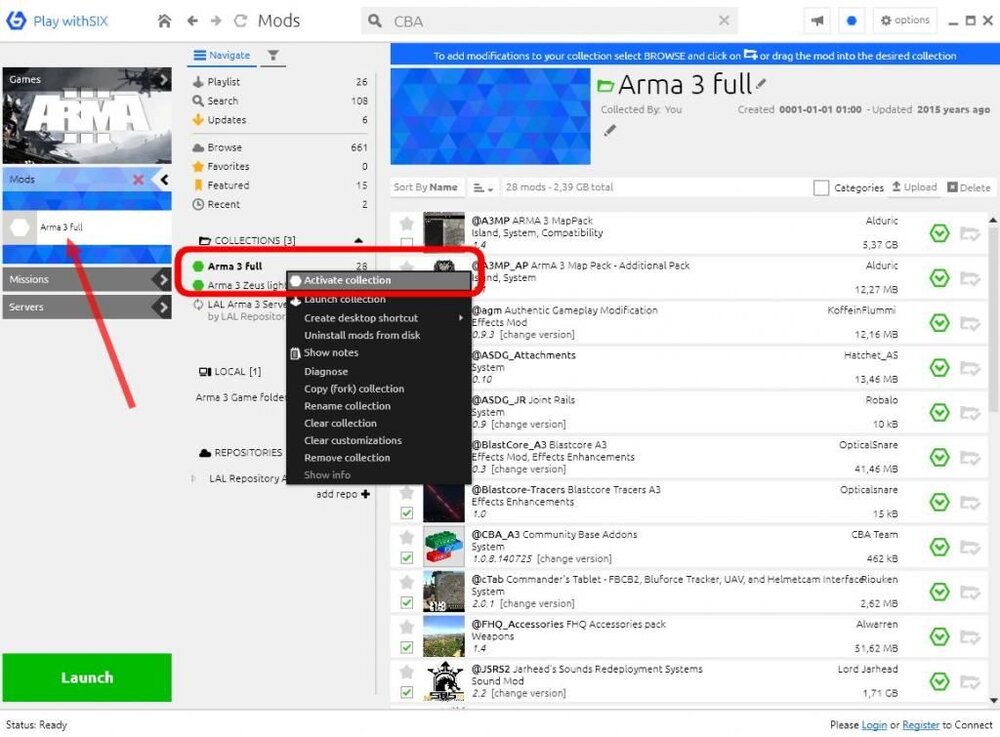The height and width of the screenshot is (737, 1000).
Task: Click the Login link
Action: [x=874, y=725]
